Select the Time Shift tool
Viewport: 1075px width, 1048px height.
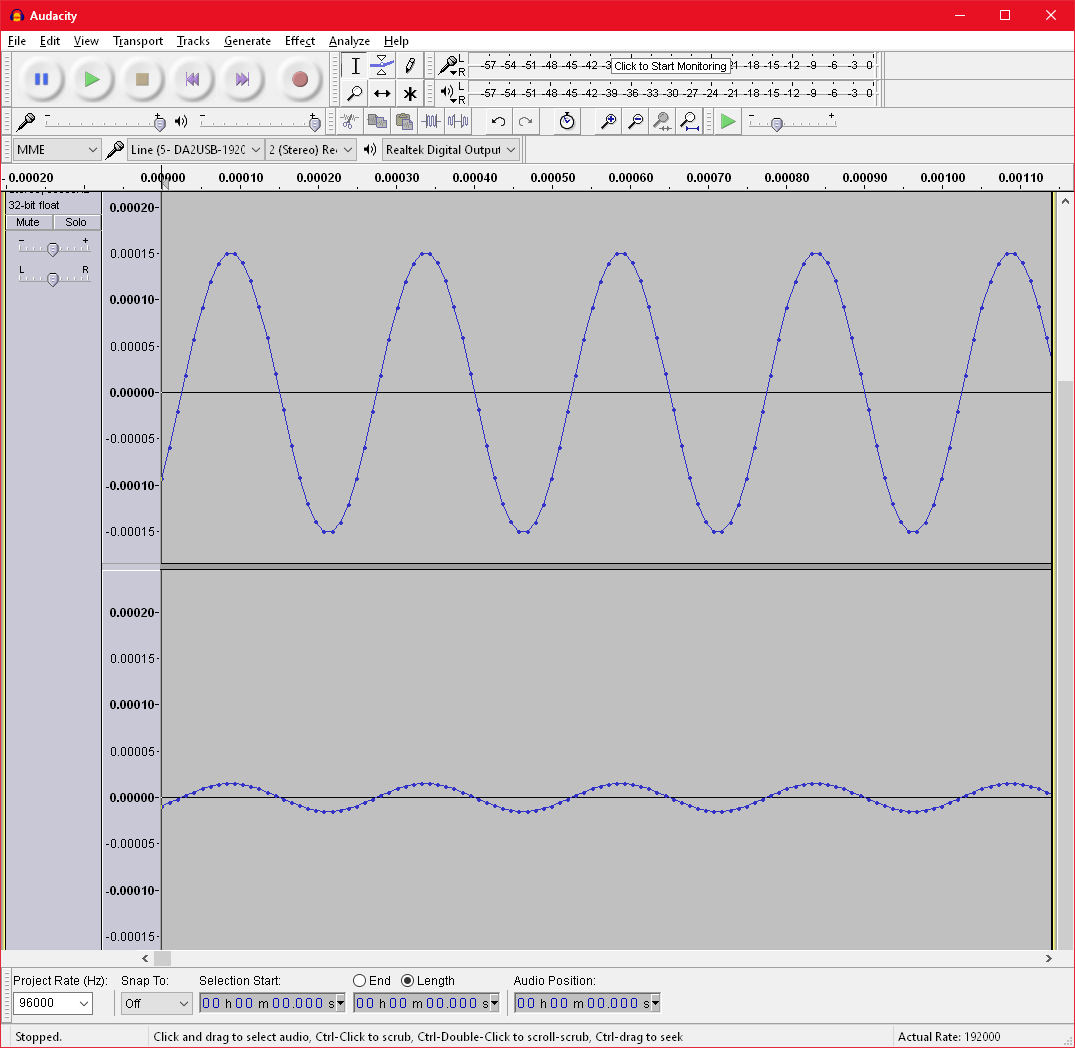pos(382,93)
